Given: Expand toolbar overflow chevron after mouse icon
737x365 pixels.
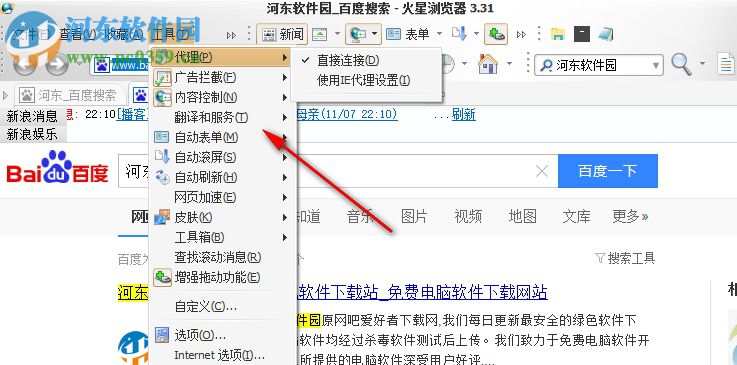Looking at the screenshot, I should [x=521, y=34].
